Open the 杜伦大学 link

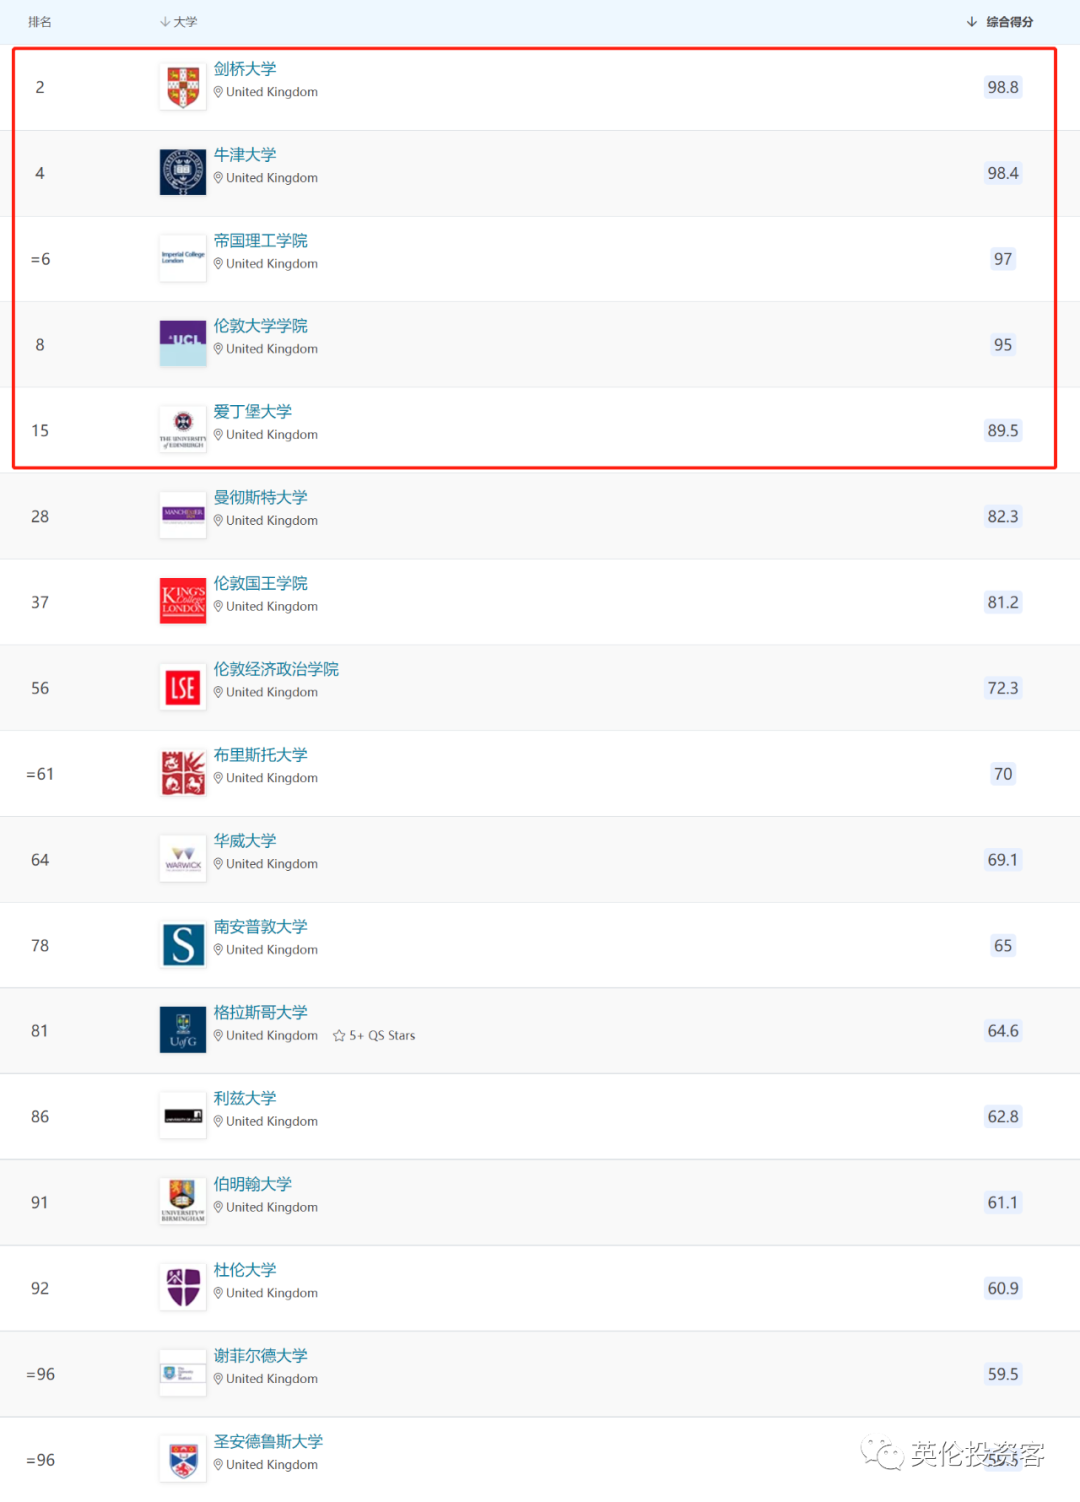(245, 1270)
